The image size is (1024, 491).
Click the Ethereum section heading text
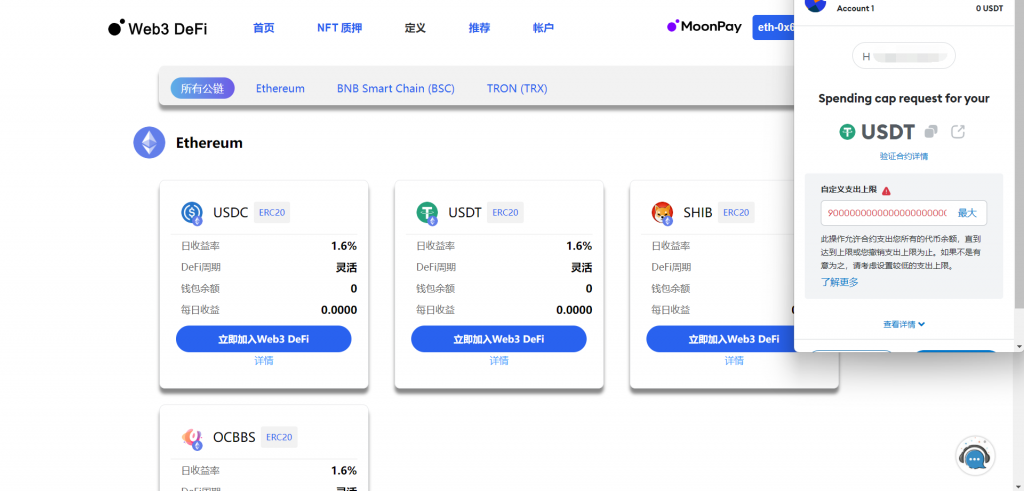(209, 142)
